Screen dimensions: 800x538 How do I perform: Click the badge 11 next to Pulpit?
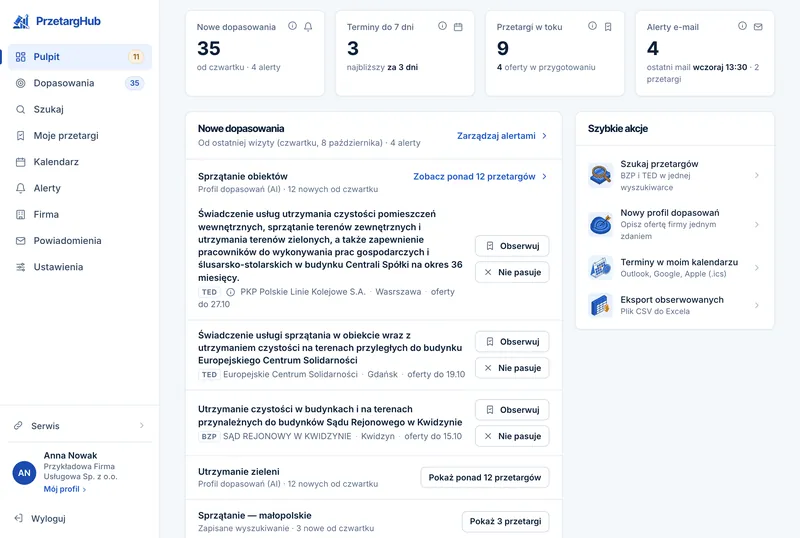[x=136, y=57]
